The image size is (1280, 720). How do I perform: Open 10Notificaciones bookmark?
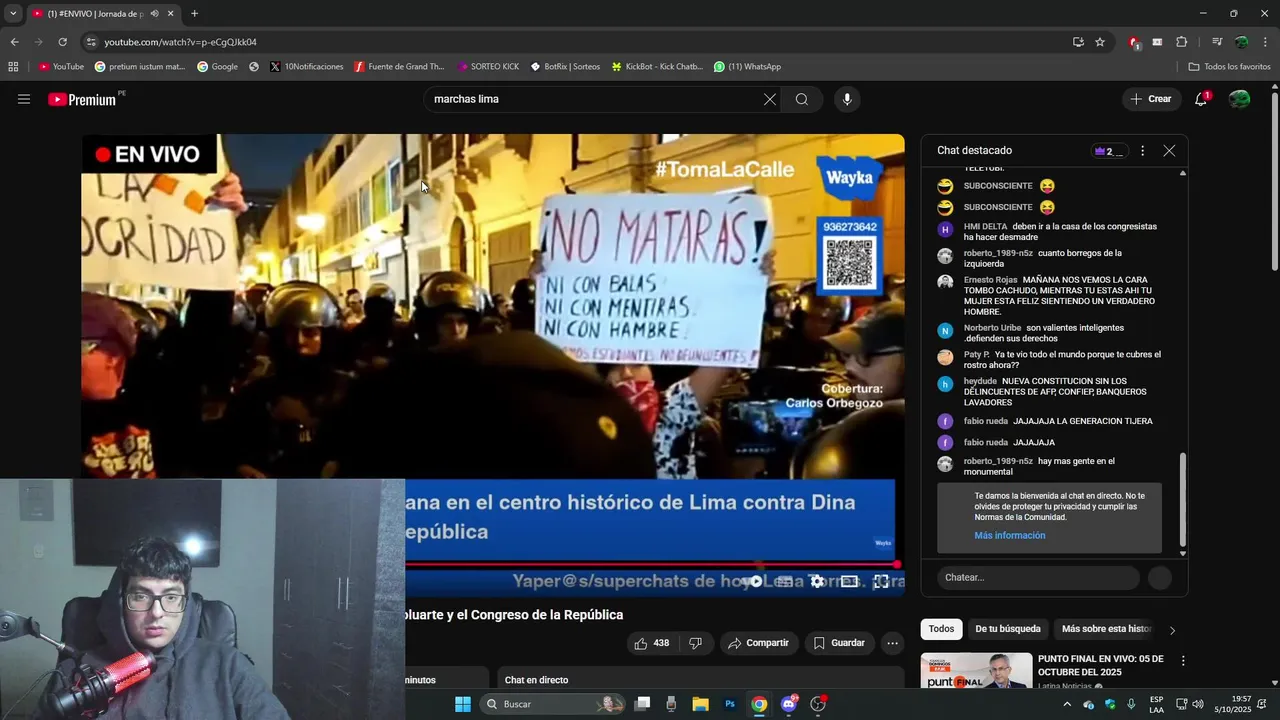306,67
